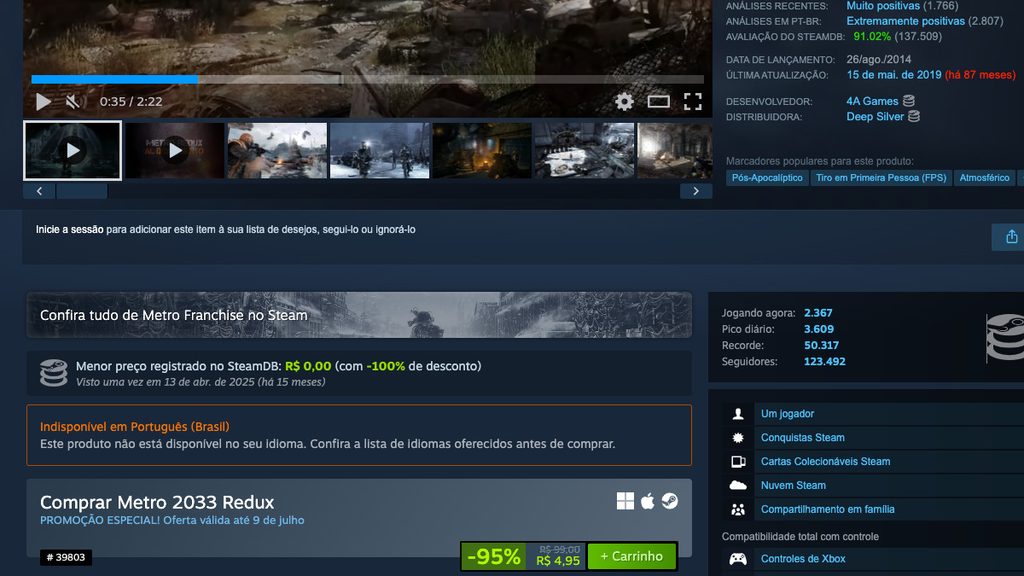Click Xbox controller icon
Screen dimensions: 1024x576
738,559
